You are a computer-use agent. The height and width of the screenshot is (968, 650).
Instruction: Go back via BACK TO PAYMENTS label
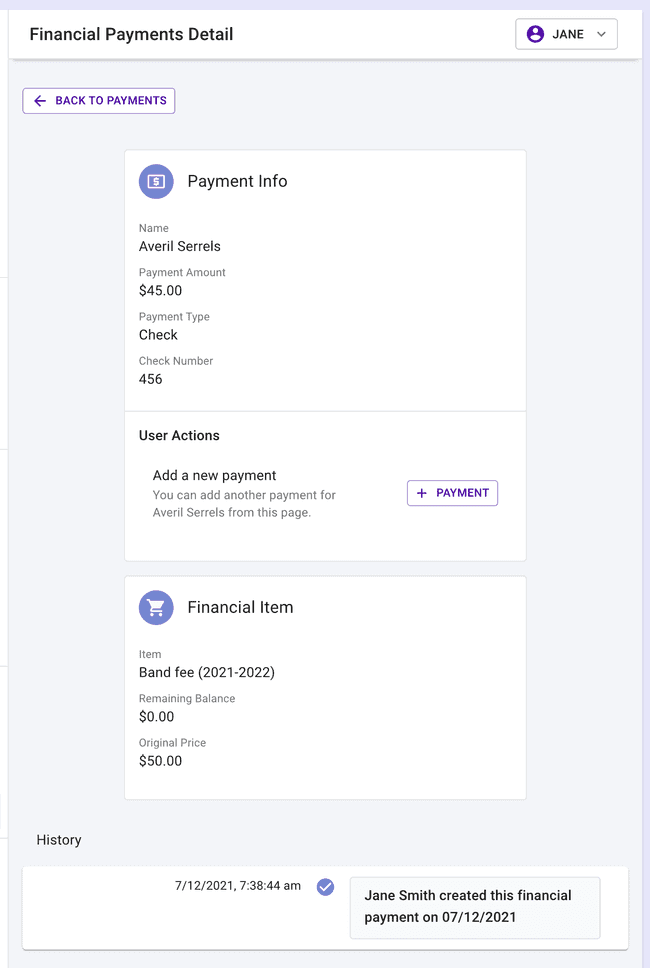[111, 101]
